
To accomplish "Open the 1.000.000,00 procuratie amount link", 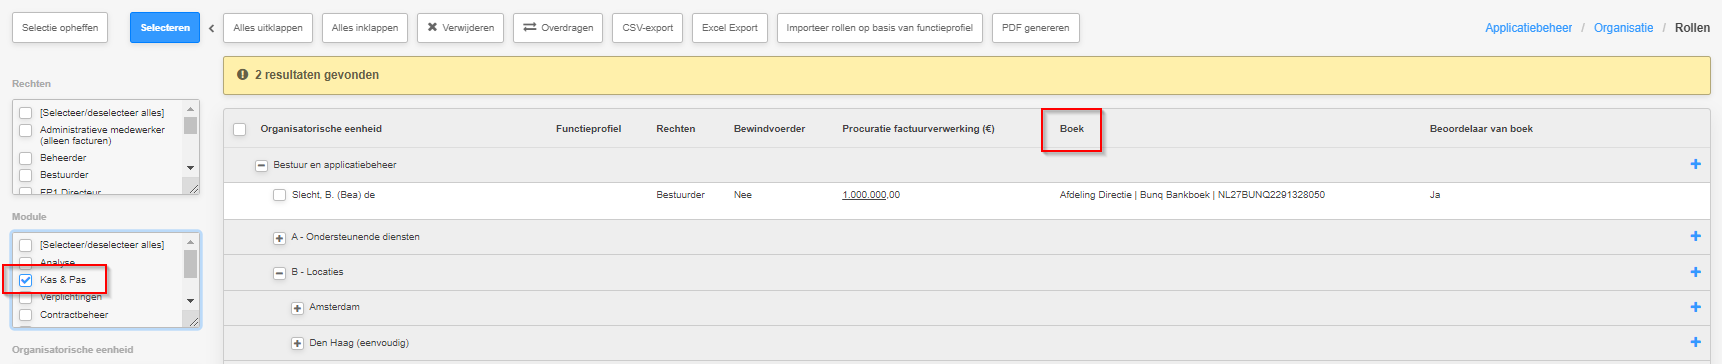I will point(871,195).
